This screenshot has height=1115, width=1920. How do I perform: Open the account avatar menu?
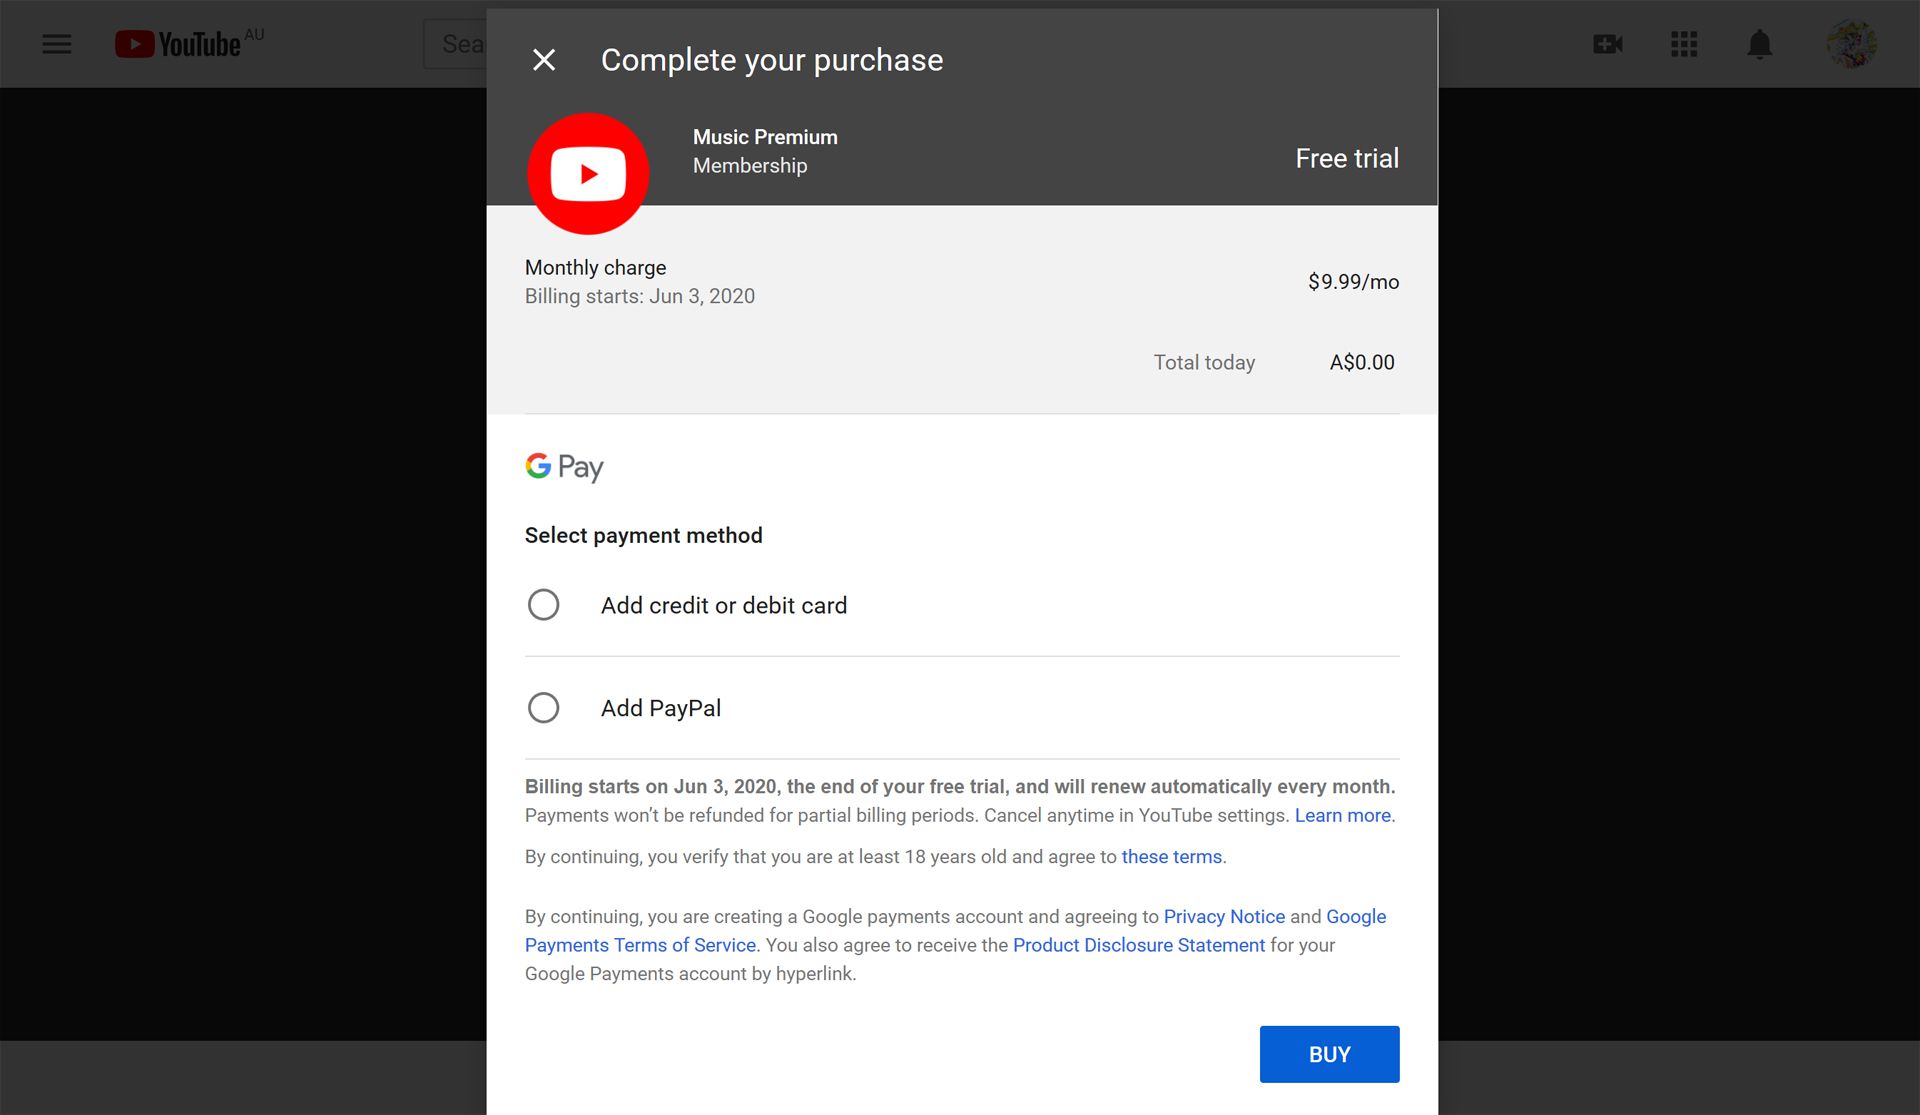(1851, 44)
